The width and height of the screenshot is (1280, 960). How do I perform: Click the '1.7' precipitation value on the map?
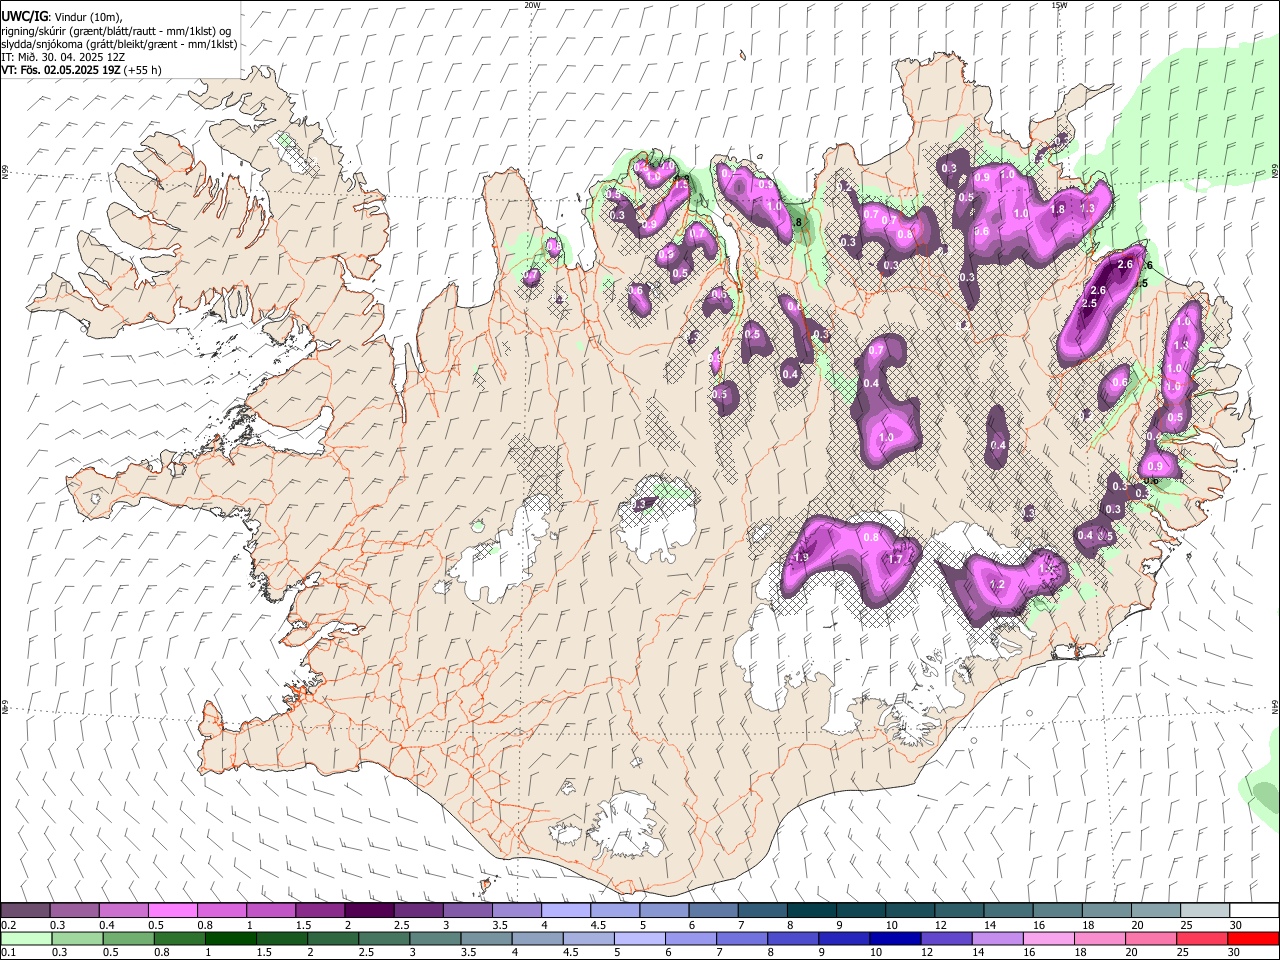[895, 560]
